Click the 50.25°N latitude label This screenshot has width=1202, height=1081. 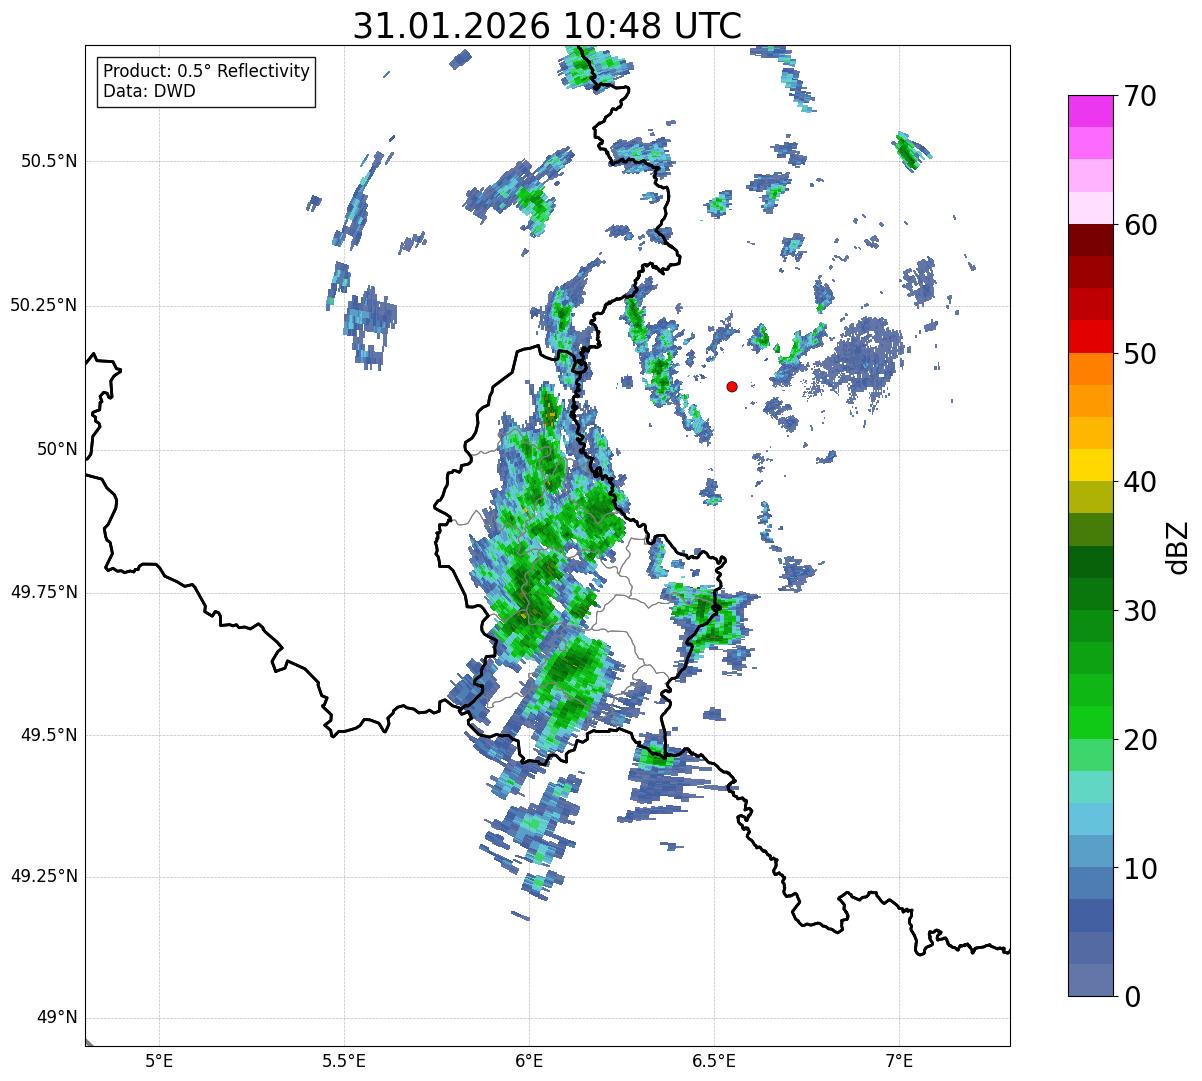43,305
